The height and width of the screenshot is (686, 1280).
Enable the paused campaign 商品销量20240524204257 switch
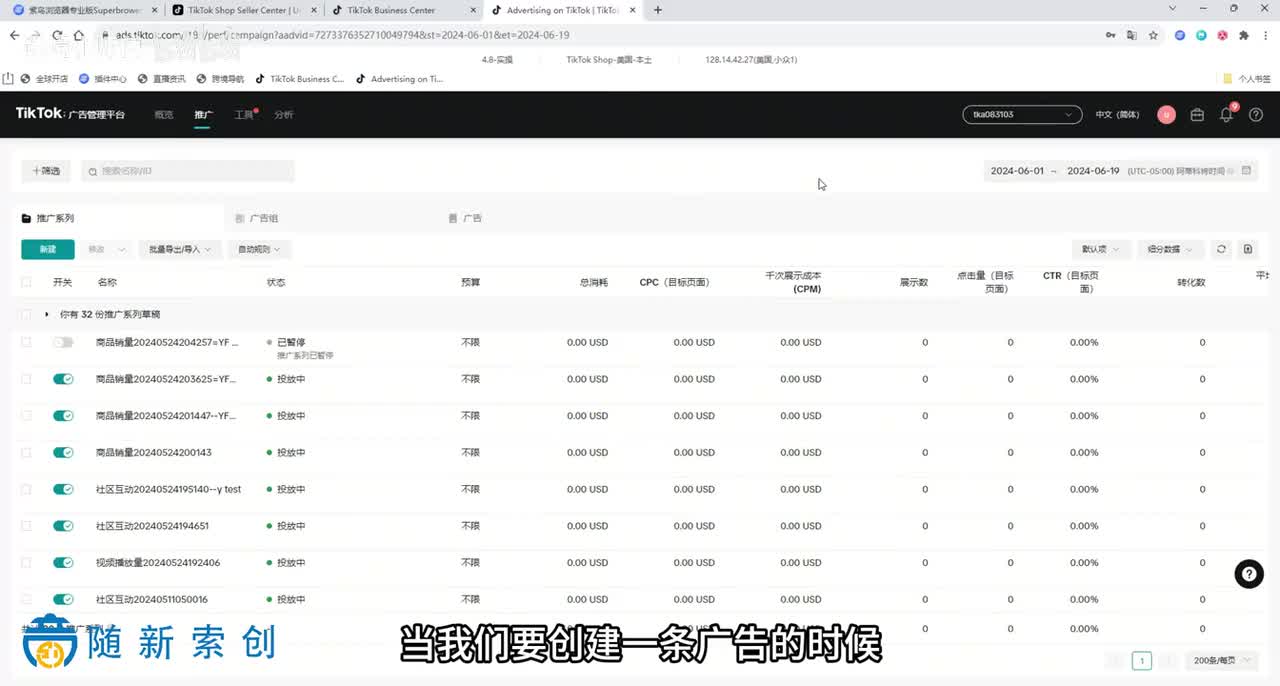click(x=63, y=342)
